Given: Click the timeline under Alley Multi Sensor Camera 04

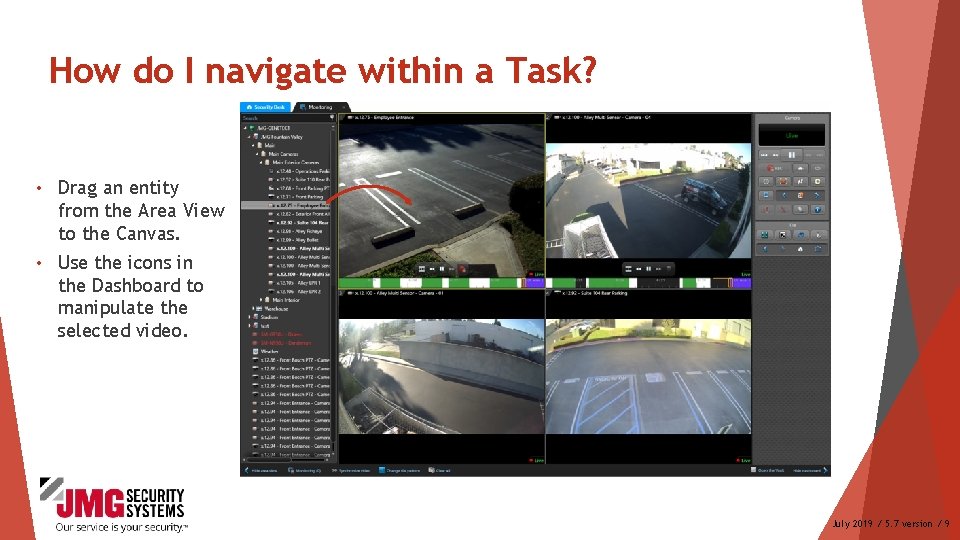Looking at the screenshot, I should [x=648, y=283].
